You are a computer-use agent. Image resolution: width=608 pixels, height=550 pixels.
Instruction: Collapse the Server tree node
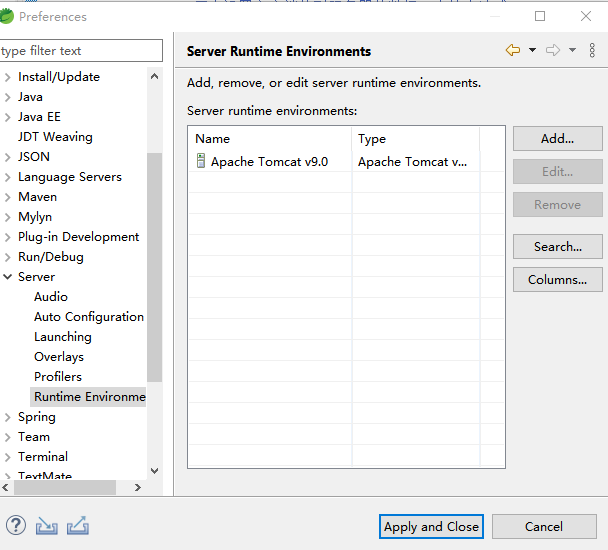pos(7,277)
